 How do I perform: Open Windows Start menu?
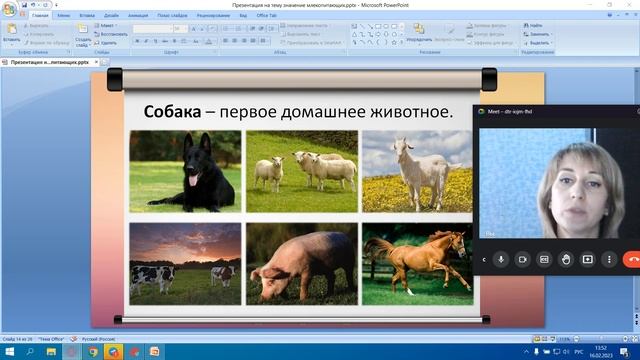(9, 351)
